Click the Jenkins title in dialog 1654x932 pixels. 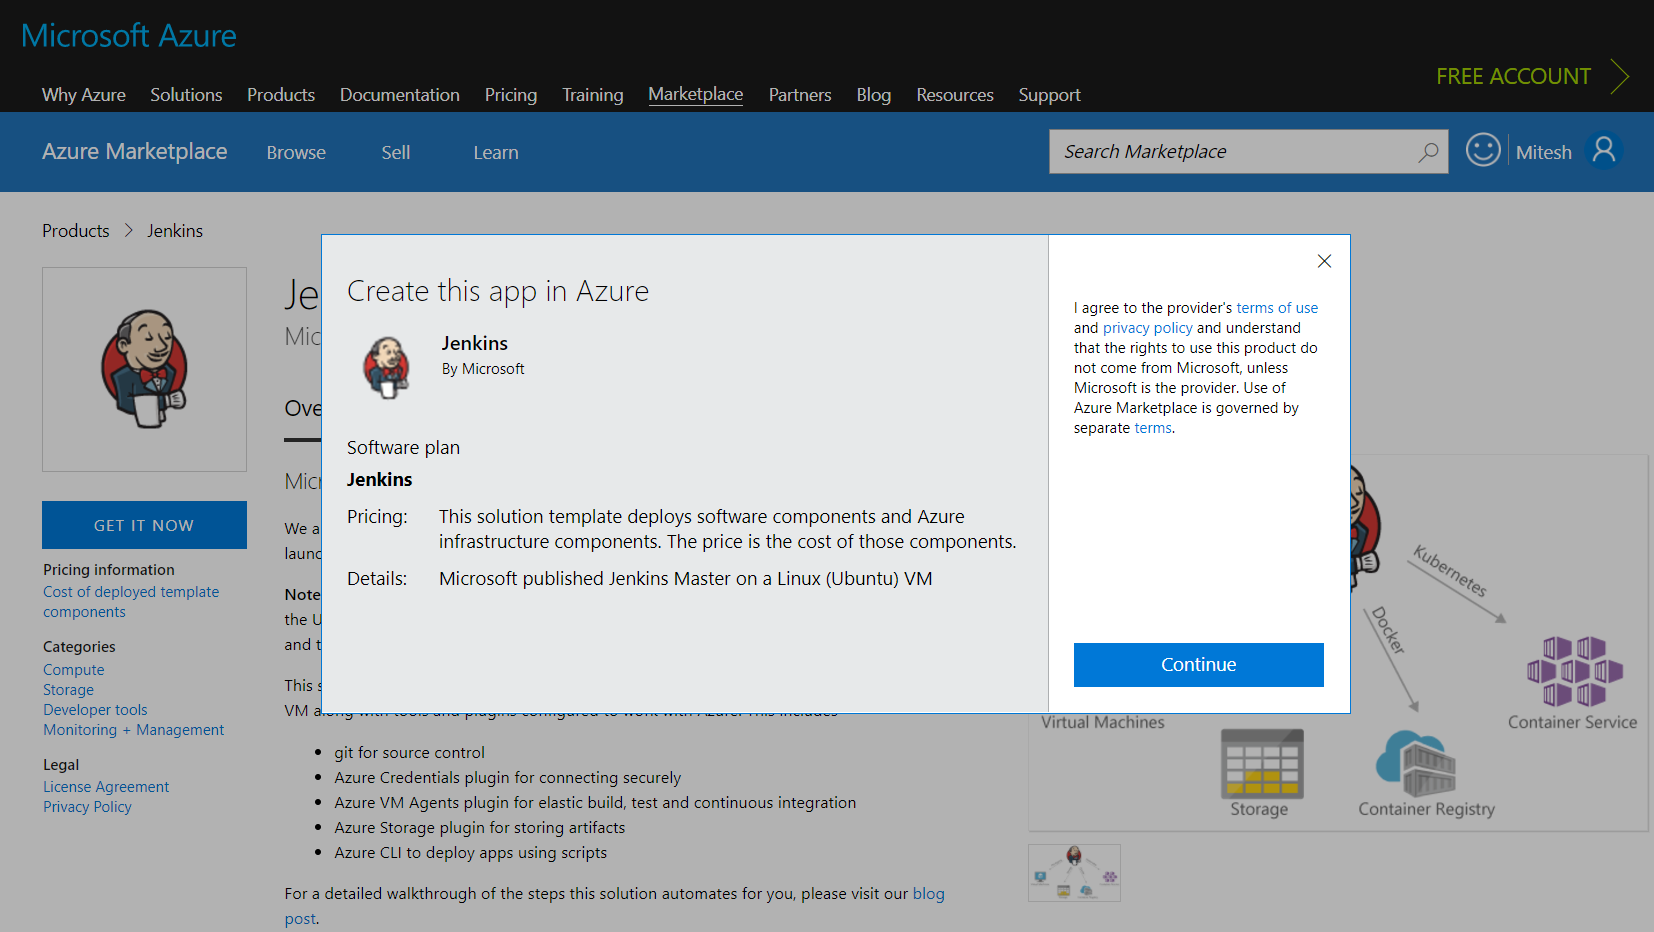click(475, 343)
